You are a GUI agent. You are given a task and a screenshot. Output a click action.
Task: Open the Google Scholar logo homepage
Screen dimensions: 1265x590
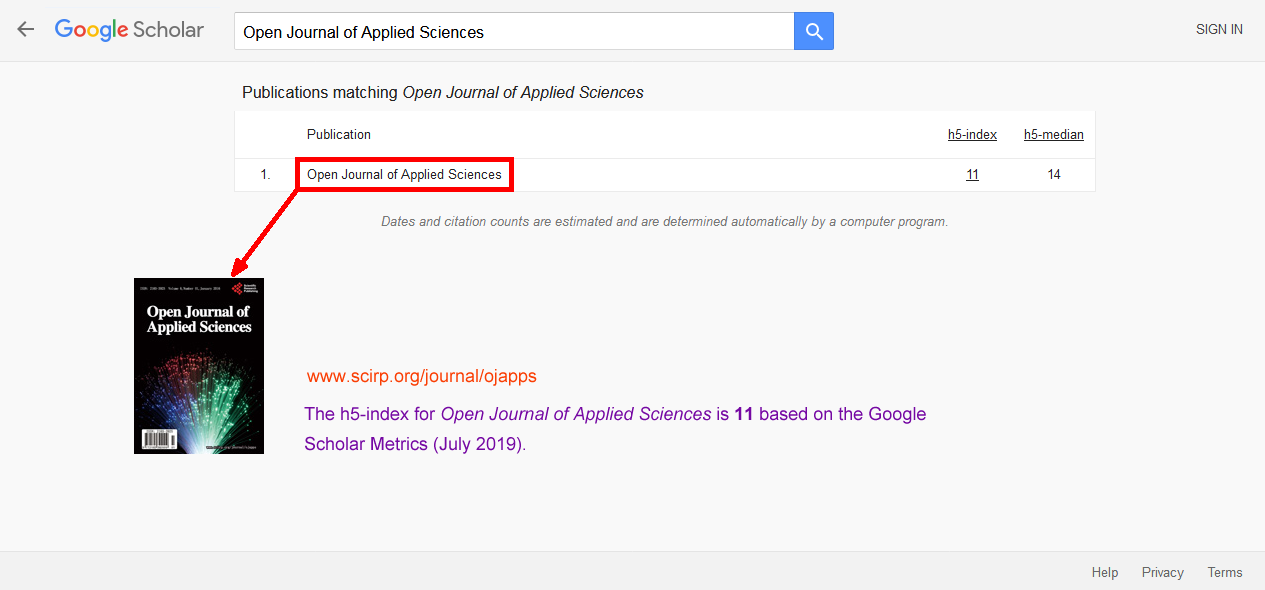click(129, 30)
